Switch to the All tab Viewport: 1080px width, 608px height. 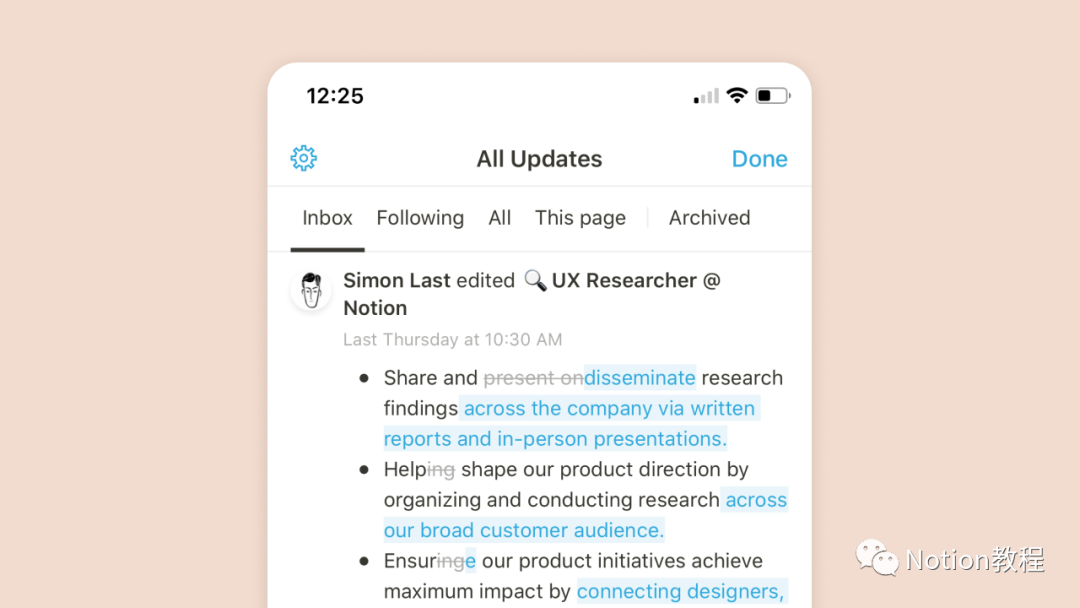tap(500, 218)
